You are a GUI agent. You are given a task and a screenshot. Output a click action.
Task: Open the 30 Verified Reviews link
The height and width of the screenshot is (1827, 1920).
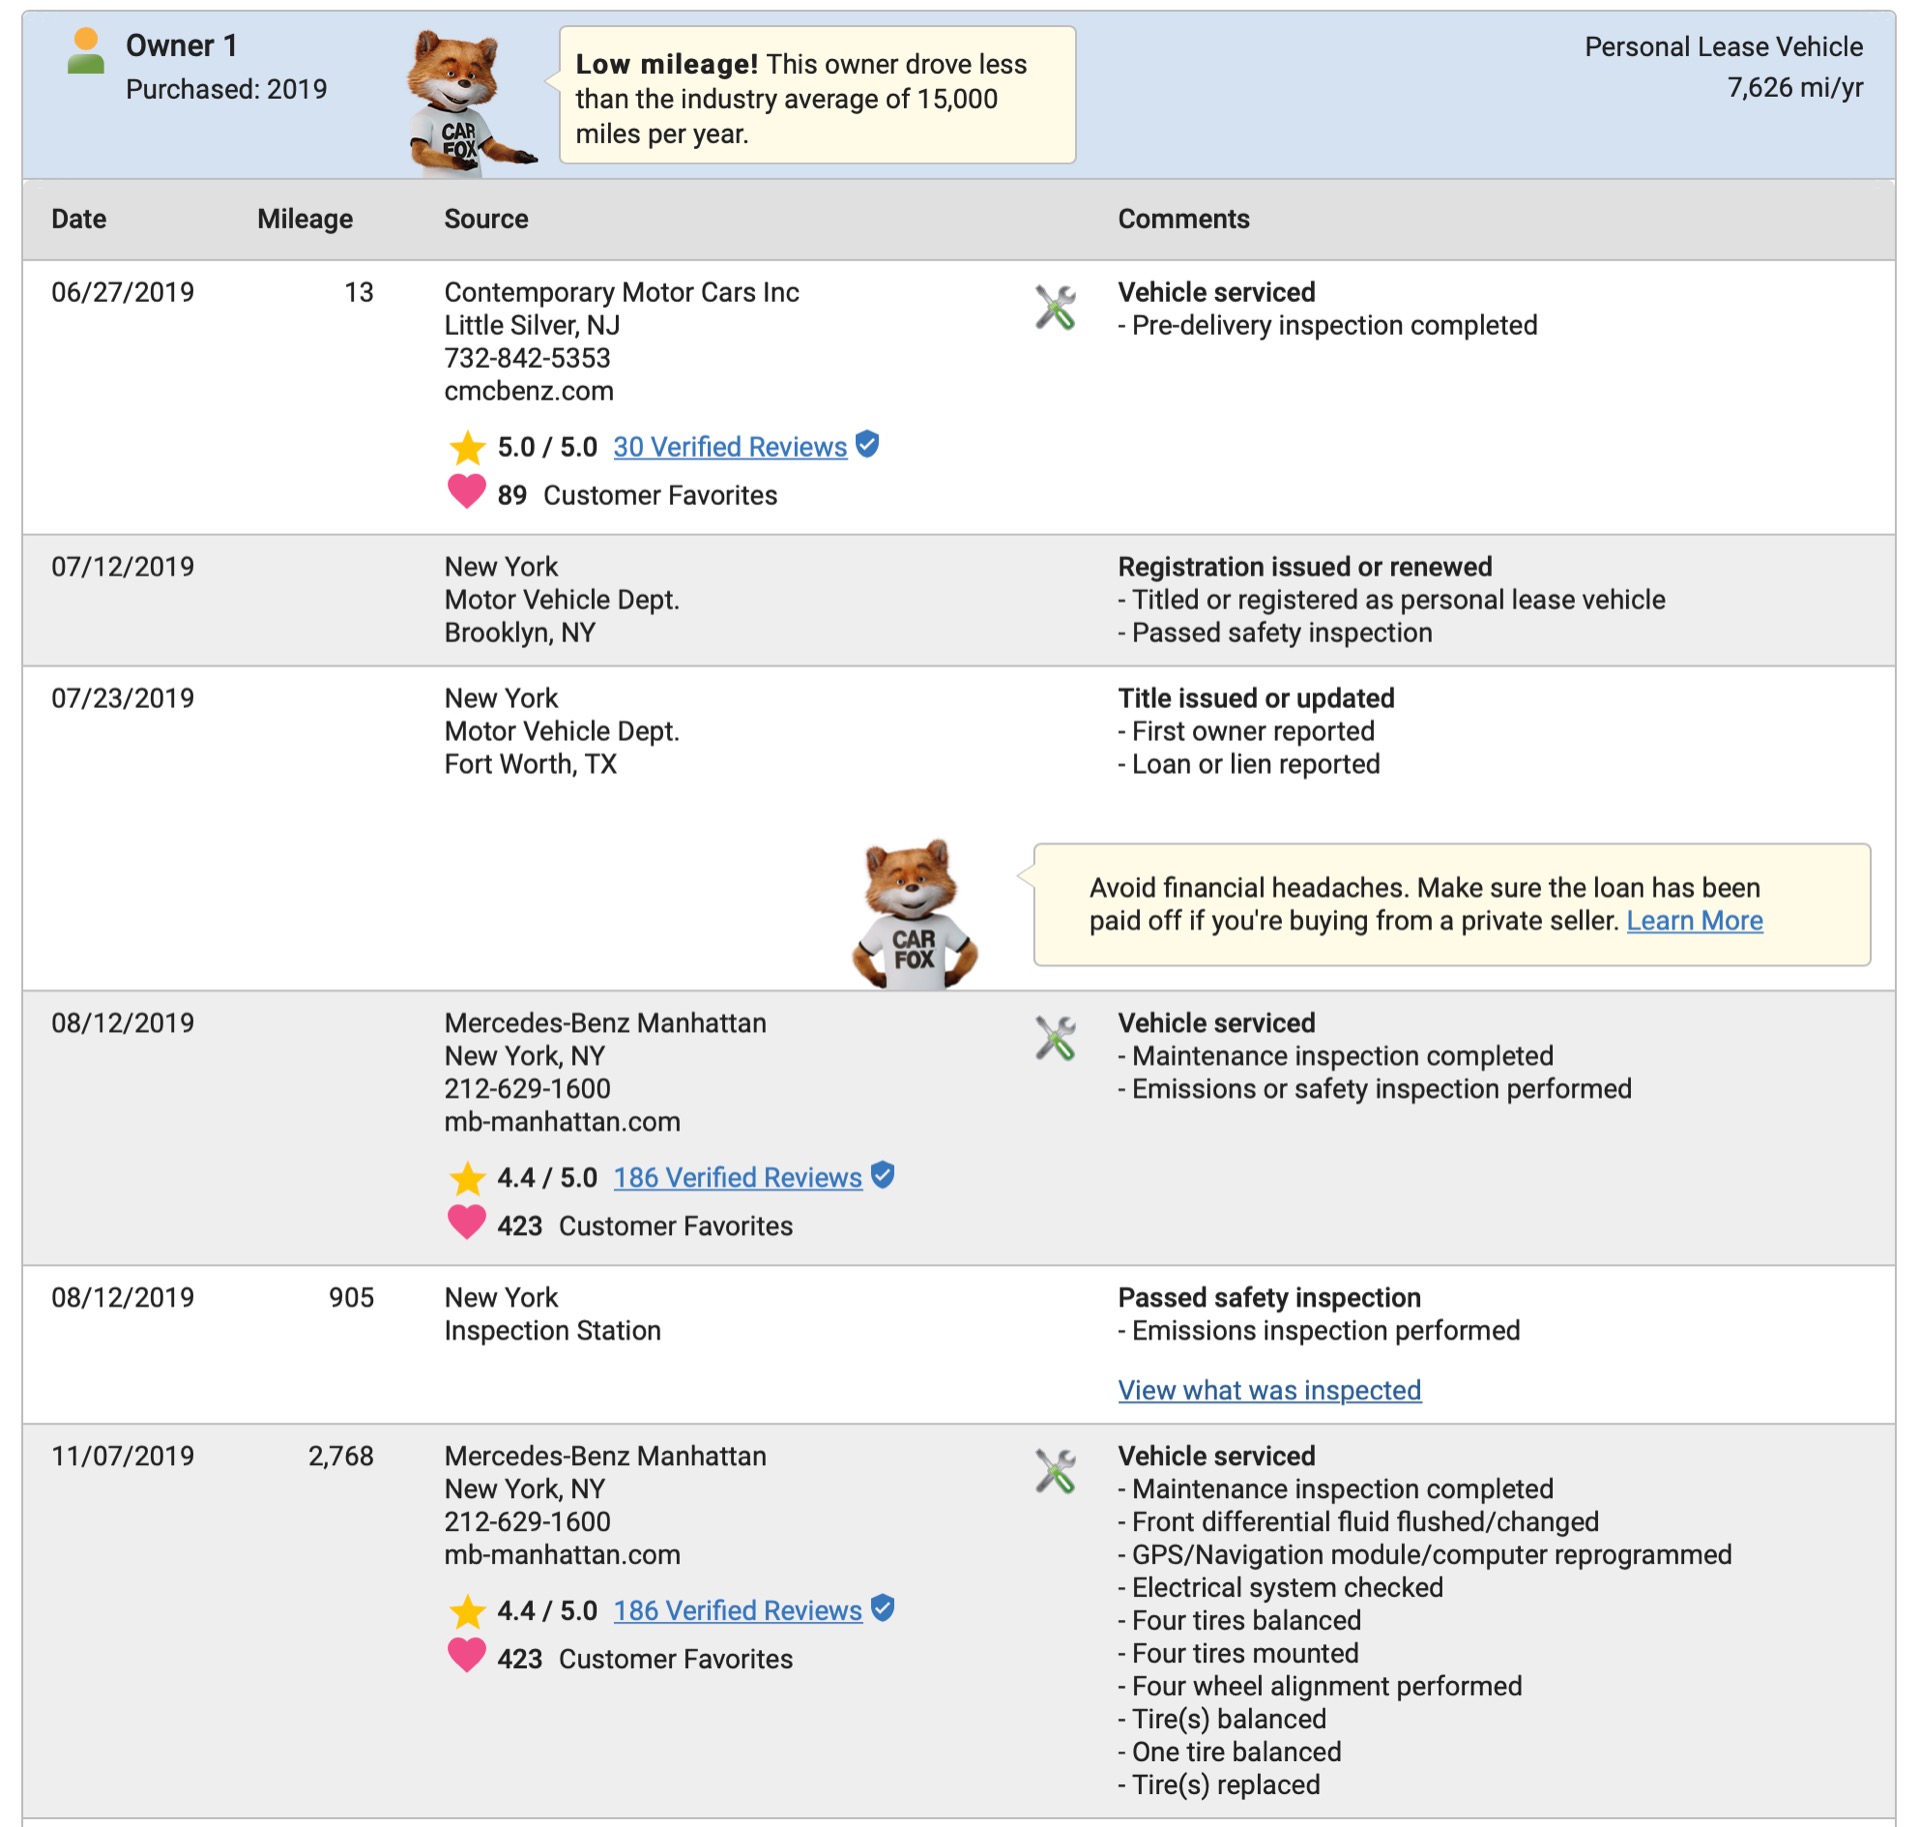click(730, 447)
